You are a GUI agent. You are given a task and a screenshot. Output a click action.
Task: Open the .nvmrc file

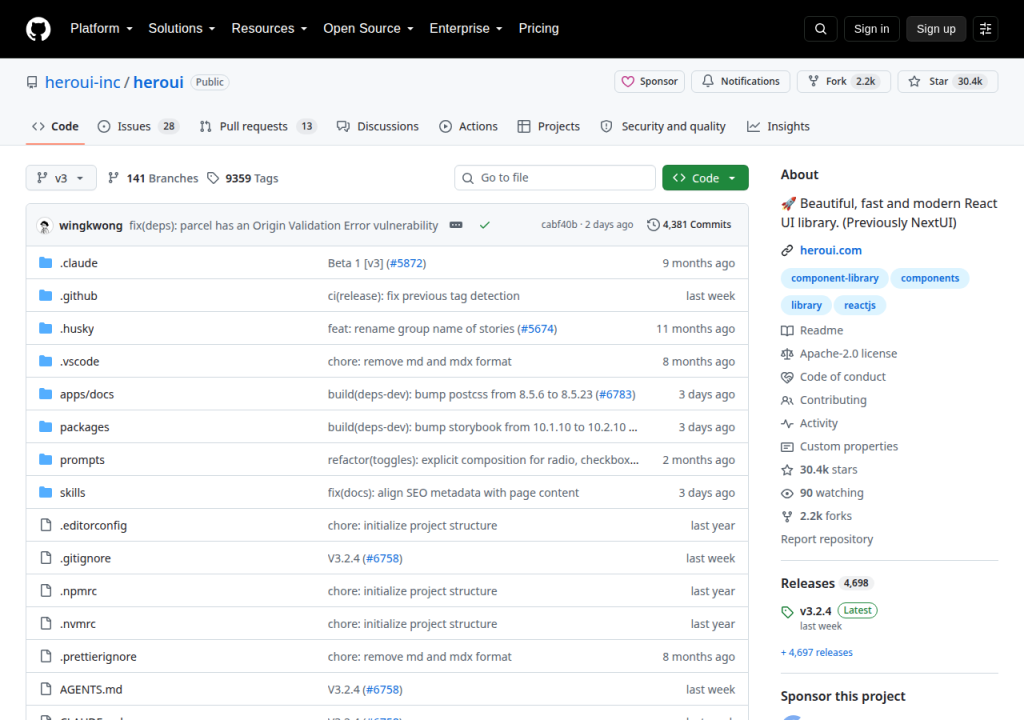tap(78, 624)
